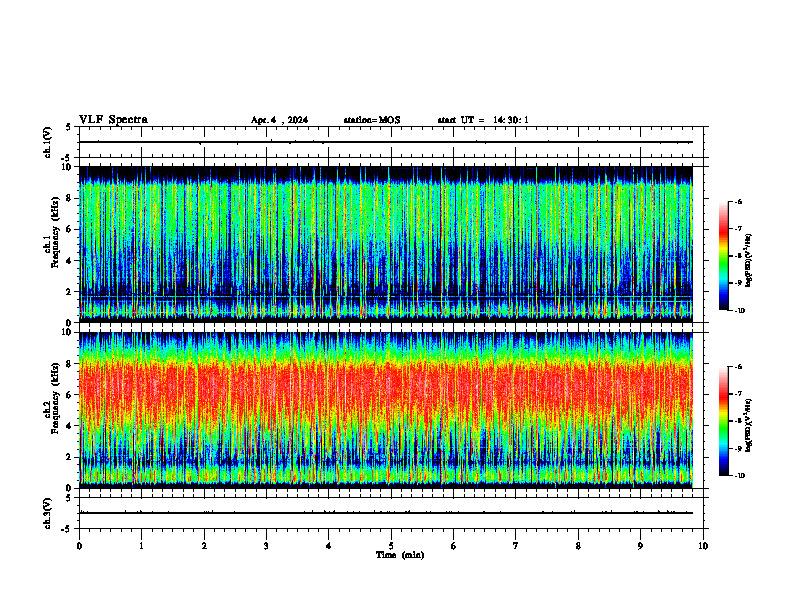The image size is (792, 612).
Task: Click inside the ch.1 spectrogram plot
Action: 386,244
